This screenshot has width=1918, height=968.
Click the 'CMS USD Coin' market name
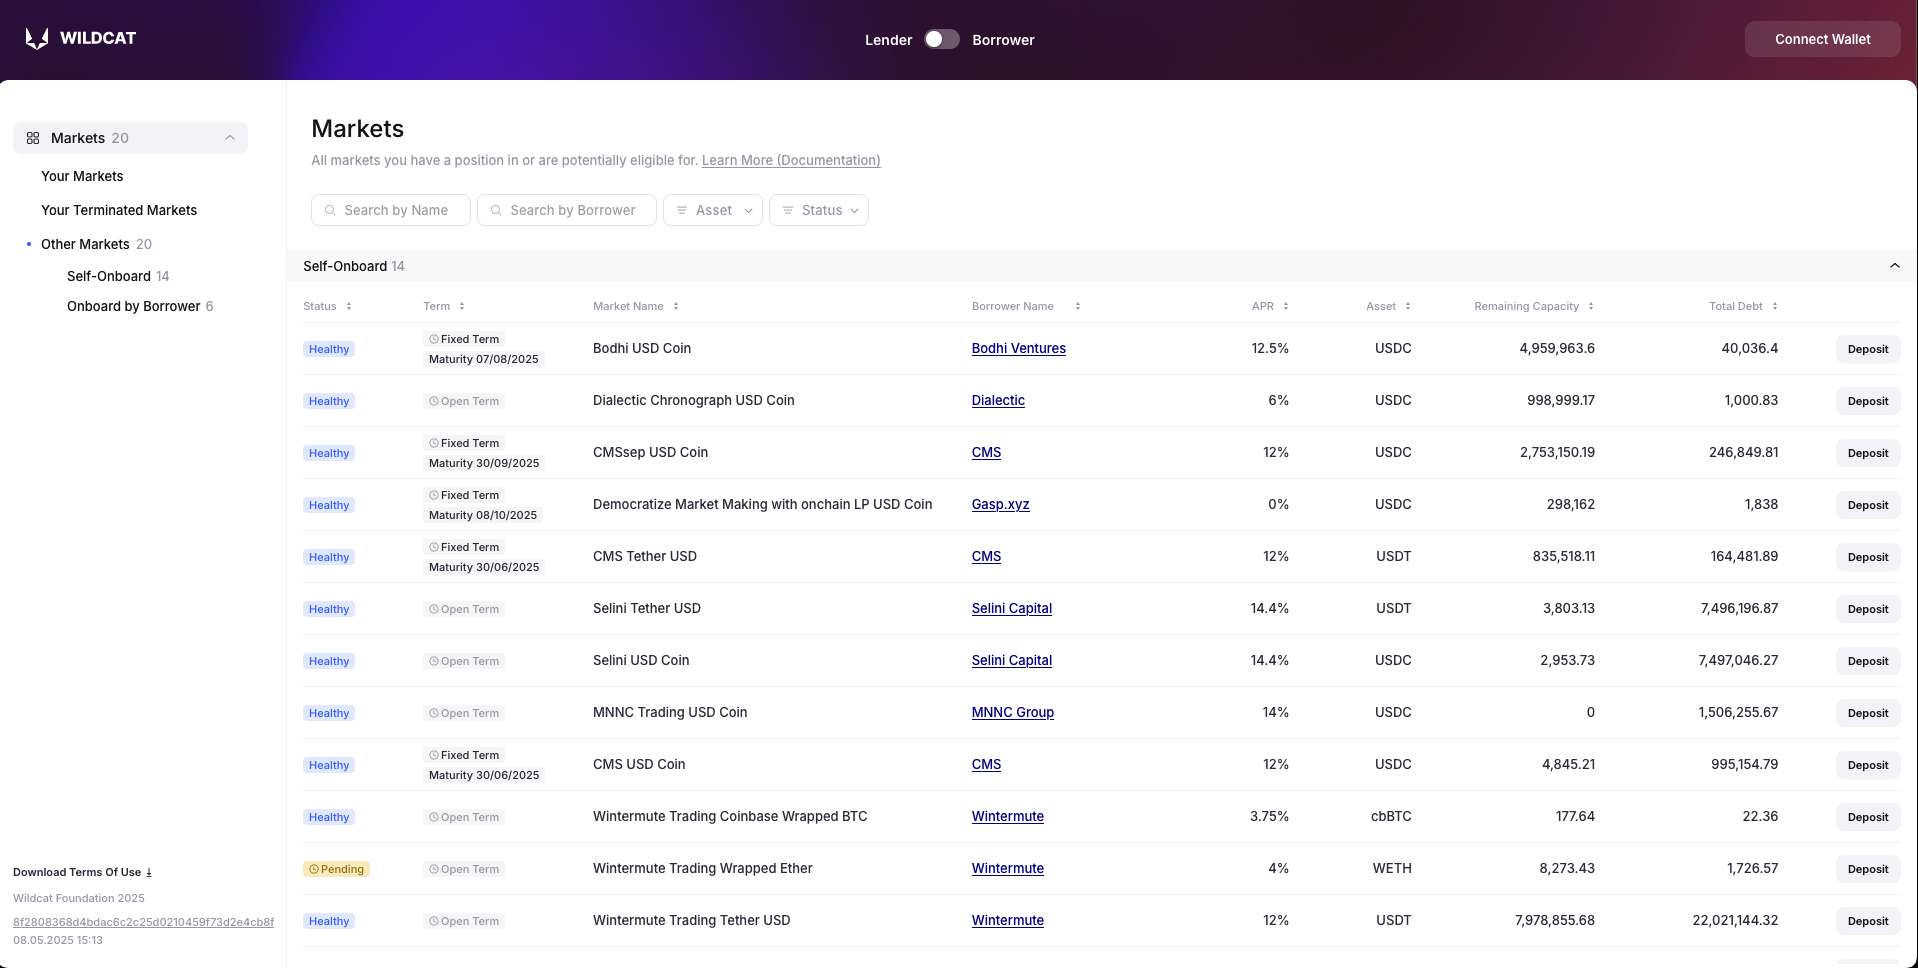(639, 764)
